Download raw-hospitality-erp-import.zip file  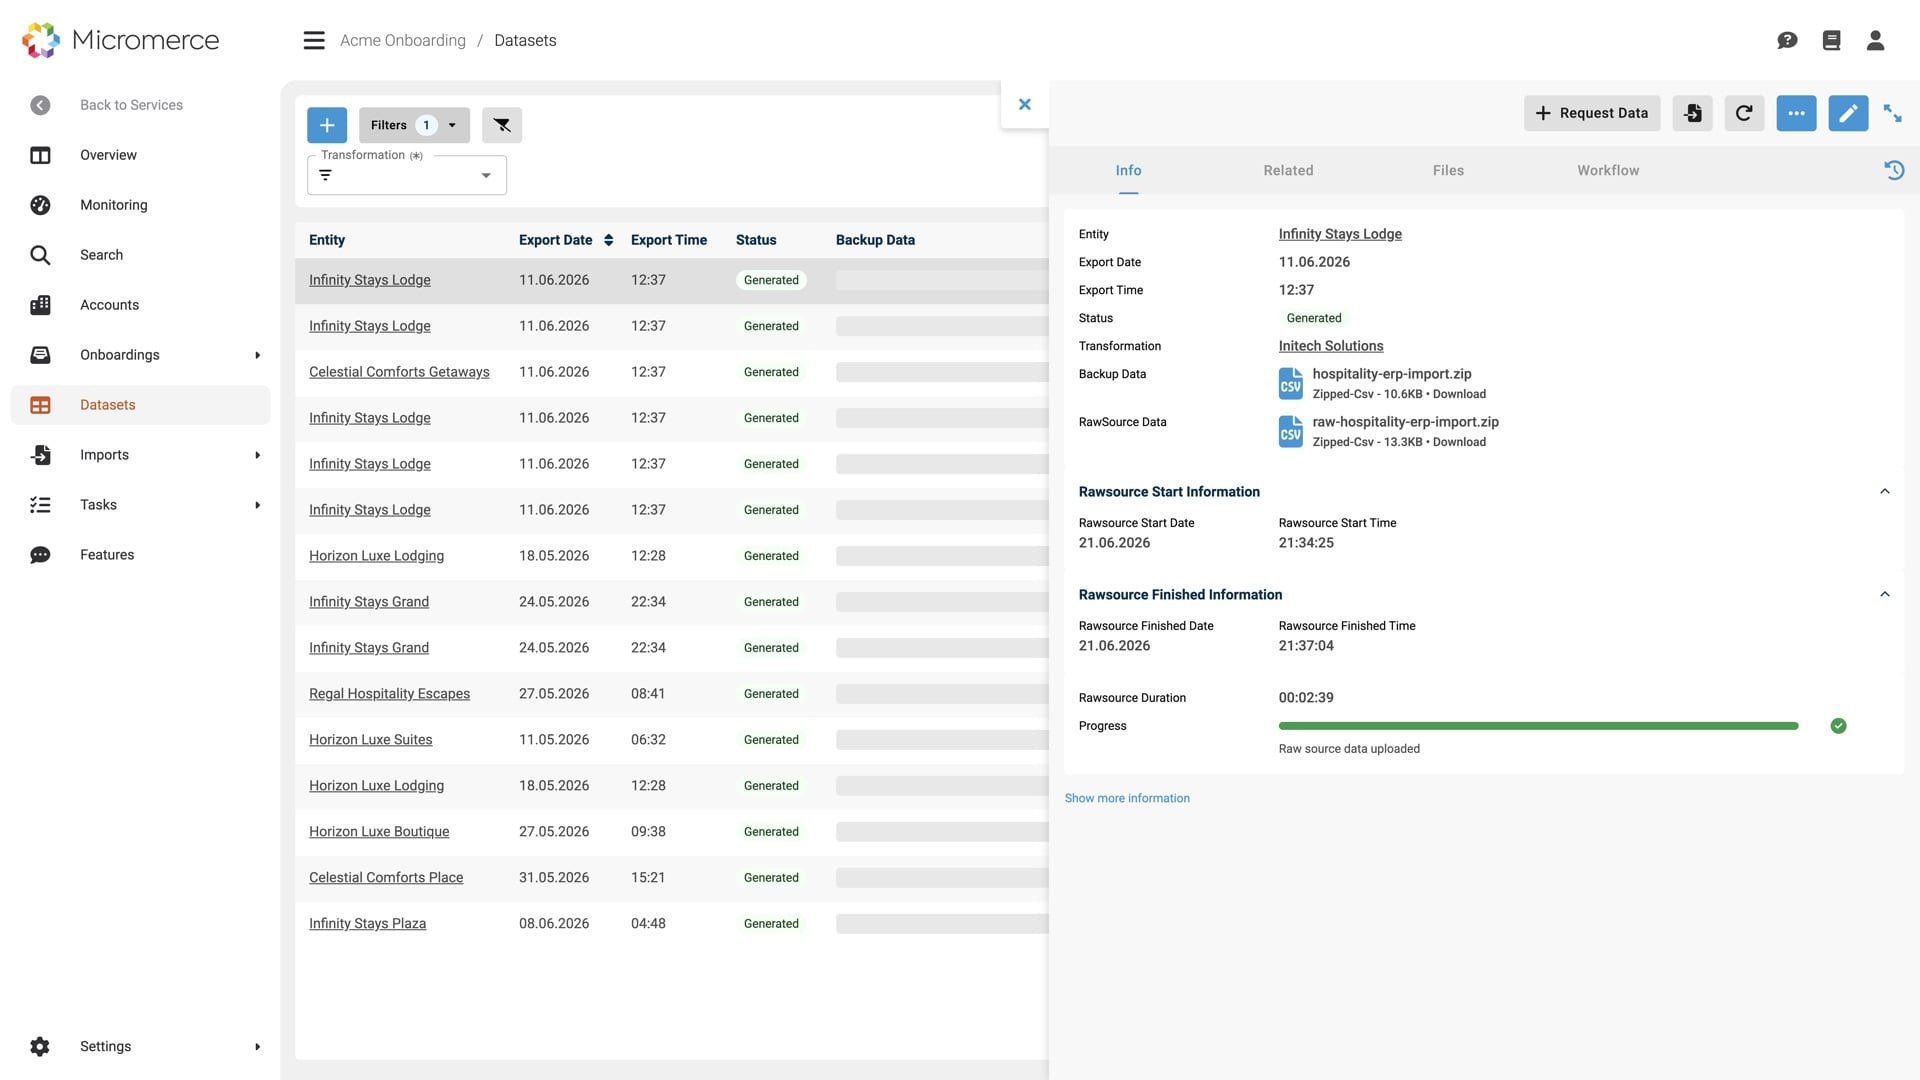click(x=1459, y=442)
